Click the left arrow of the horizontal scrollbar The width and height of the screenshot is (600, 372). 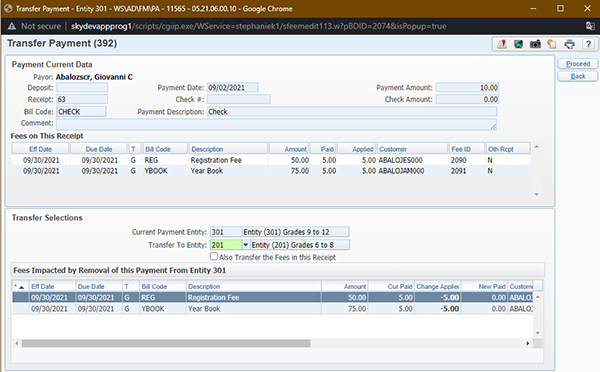pyautogui.click(x=16, y=343)
